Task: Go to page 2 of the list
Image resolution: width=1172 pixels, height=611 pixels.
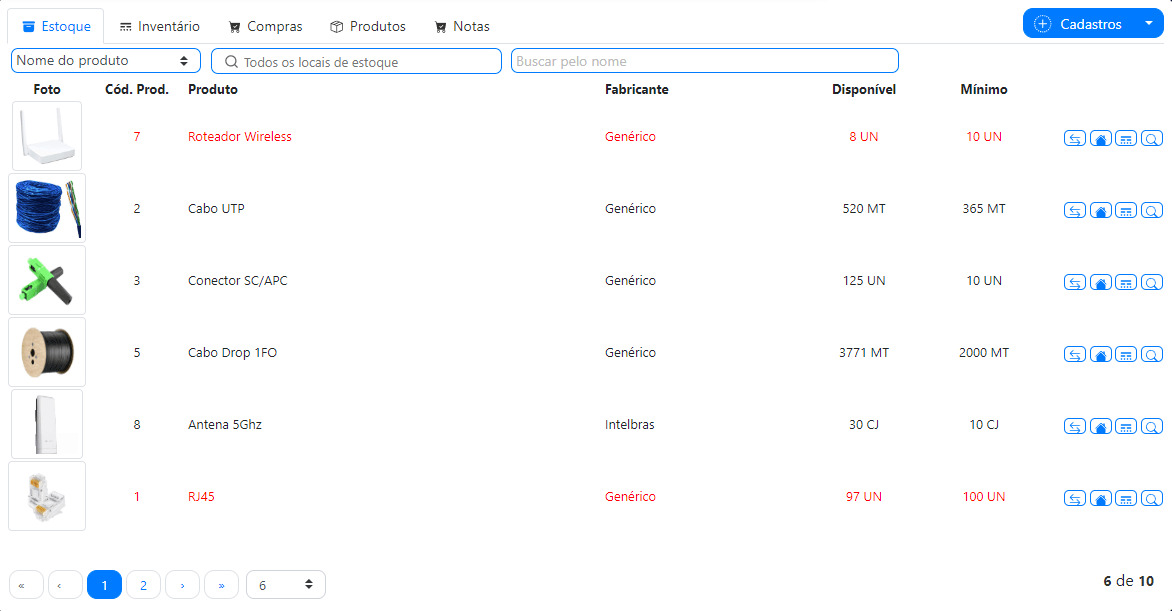Action: (143, 585)
